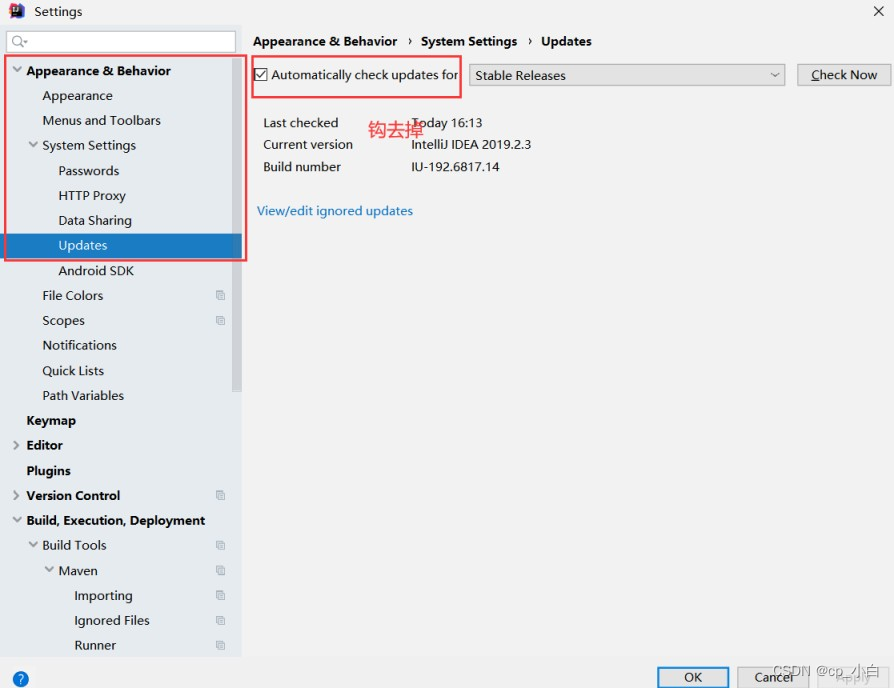Click project-level icon beside Version Control
The image size is (894, 688).
tap(220, 495)
